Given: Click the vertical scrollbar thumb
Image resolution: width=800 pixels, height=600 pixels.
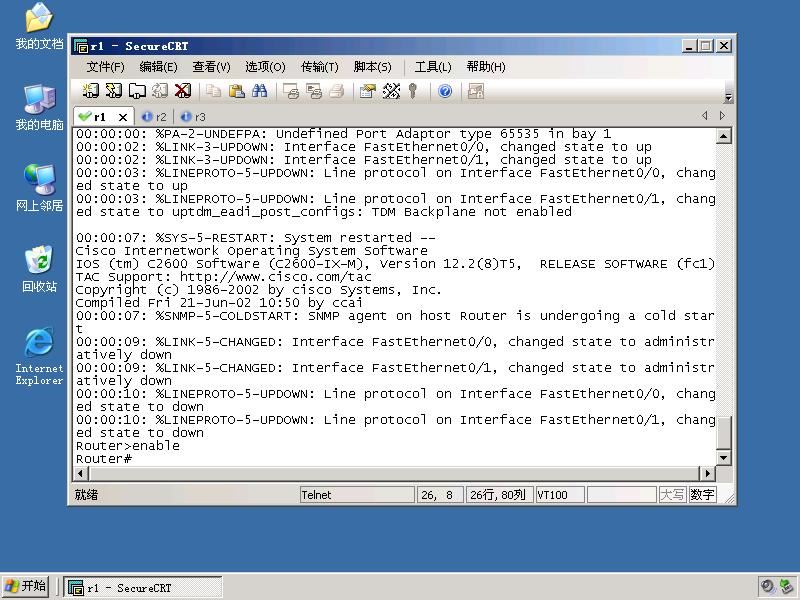Looking at the screenshot, I should tap(723, 432).
